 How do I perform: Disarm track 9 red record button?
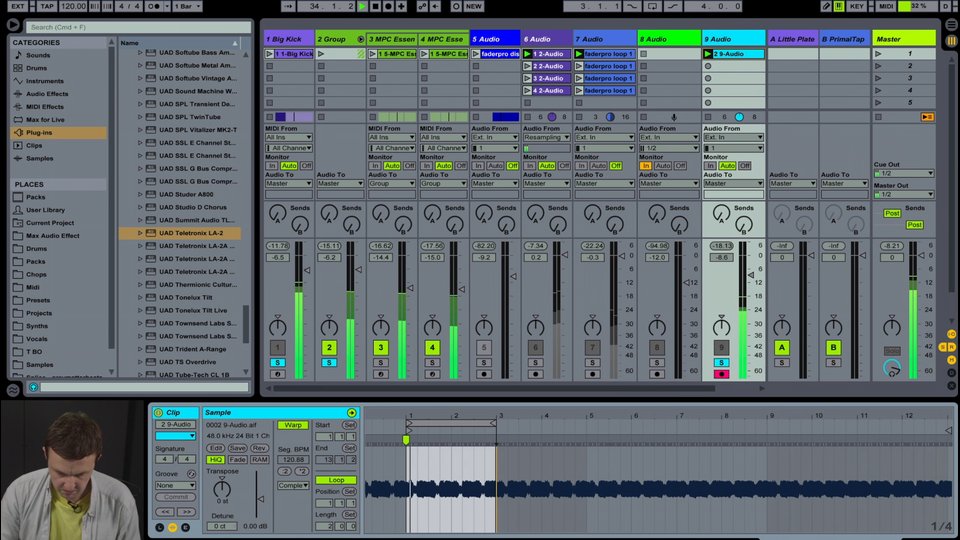(x=721, y=373)
